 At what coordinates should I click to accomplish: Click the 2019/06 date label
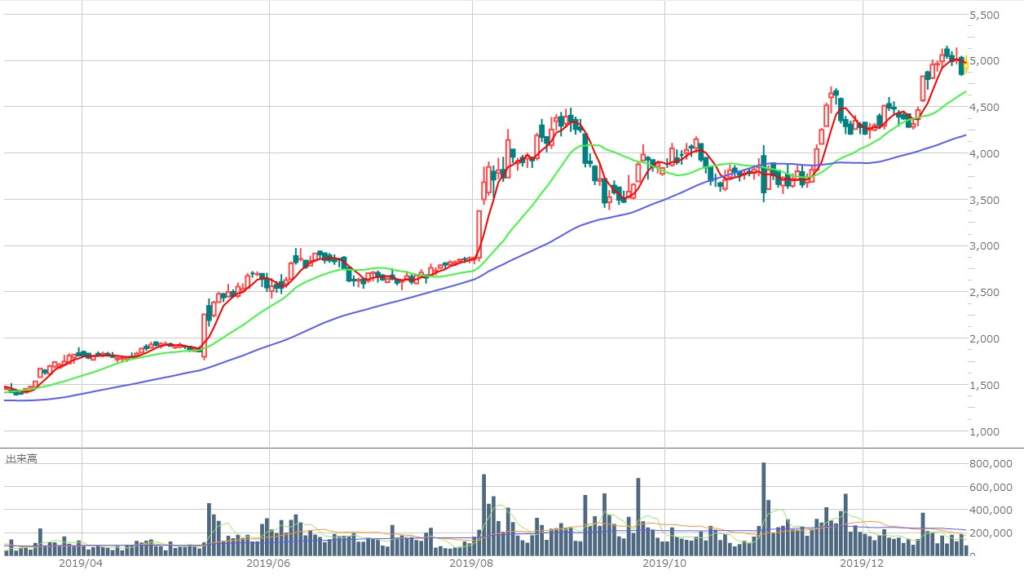[268, 563]
